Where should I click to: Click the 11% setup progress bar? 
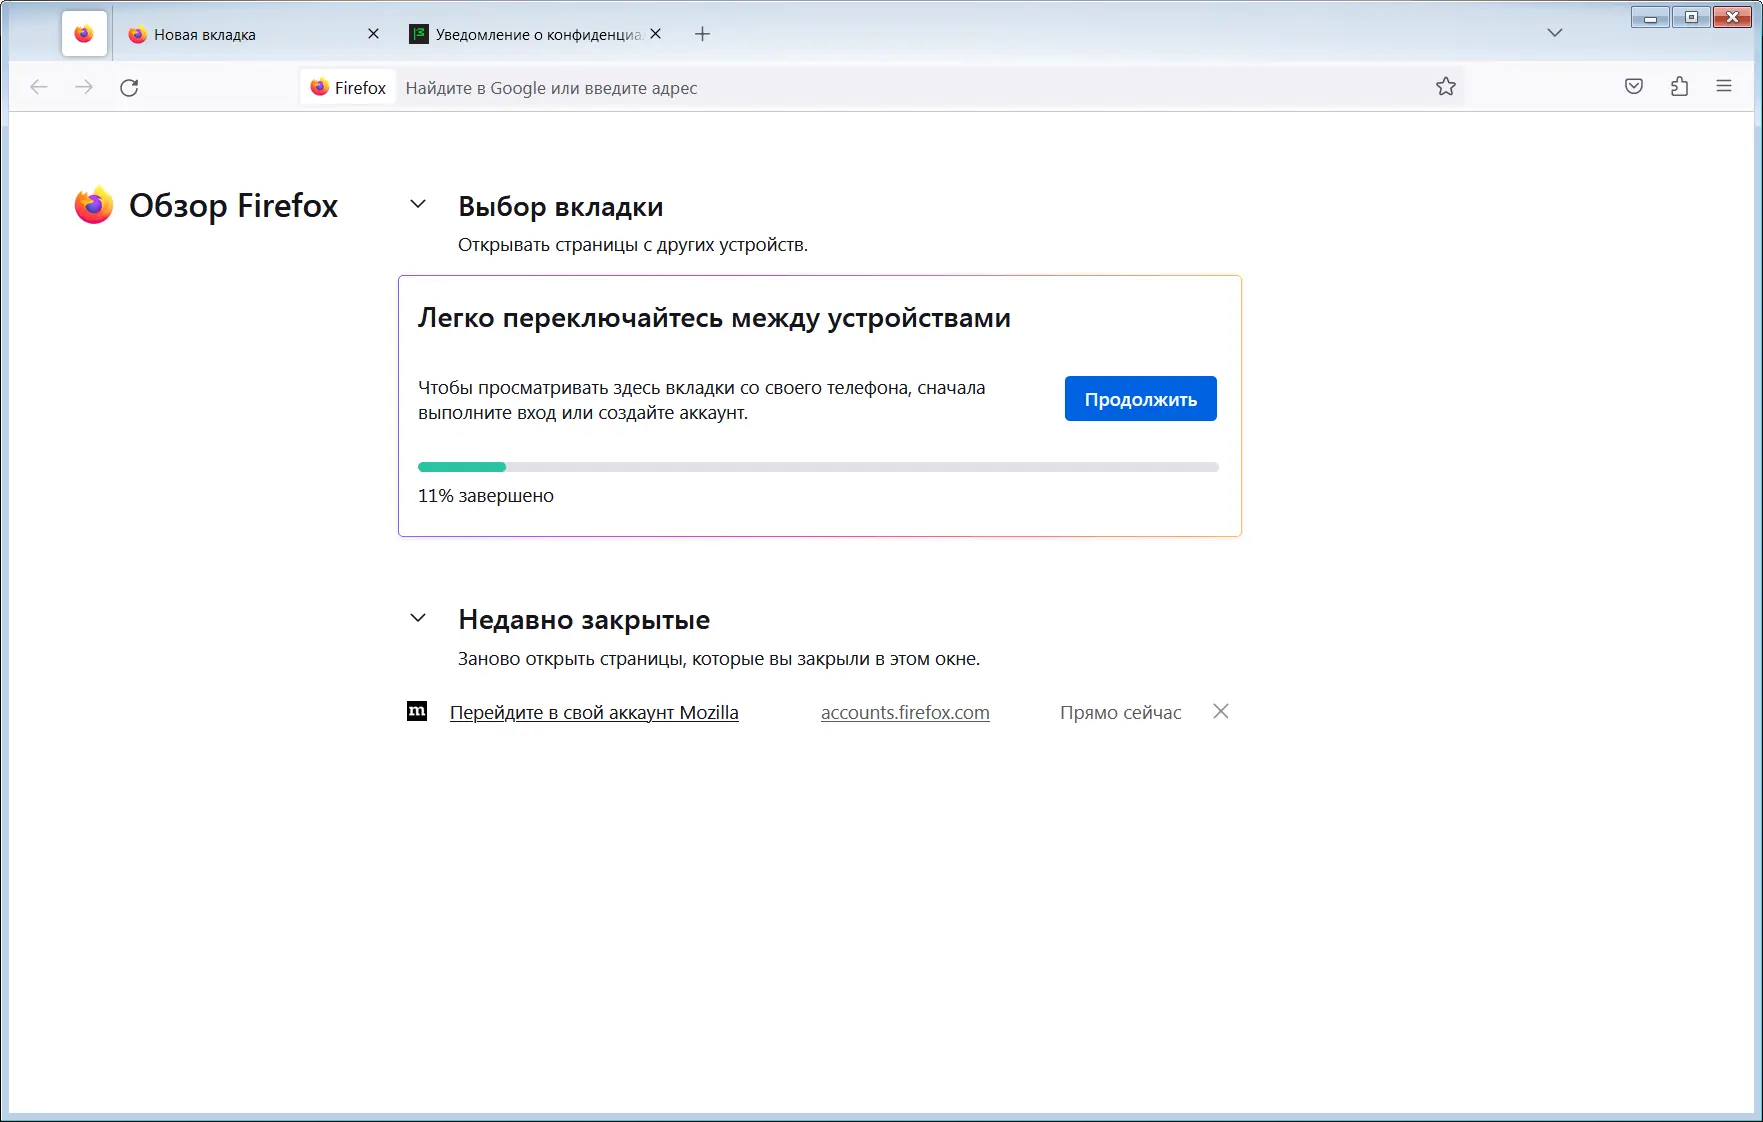click(x=818, y=467)
